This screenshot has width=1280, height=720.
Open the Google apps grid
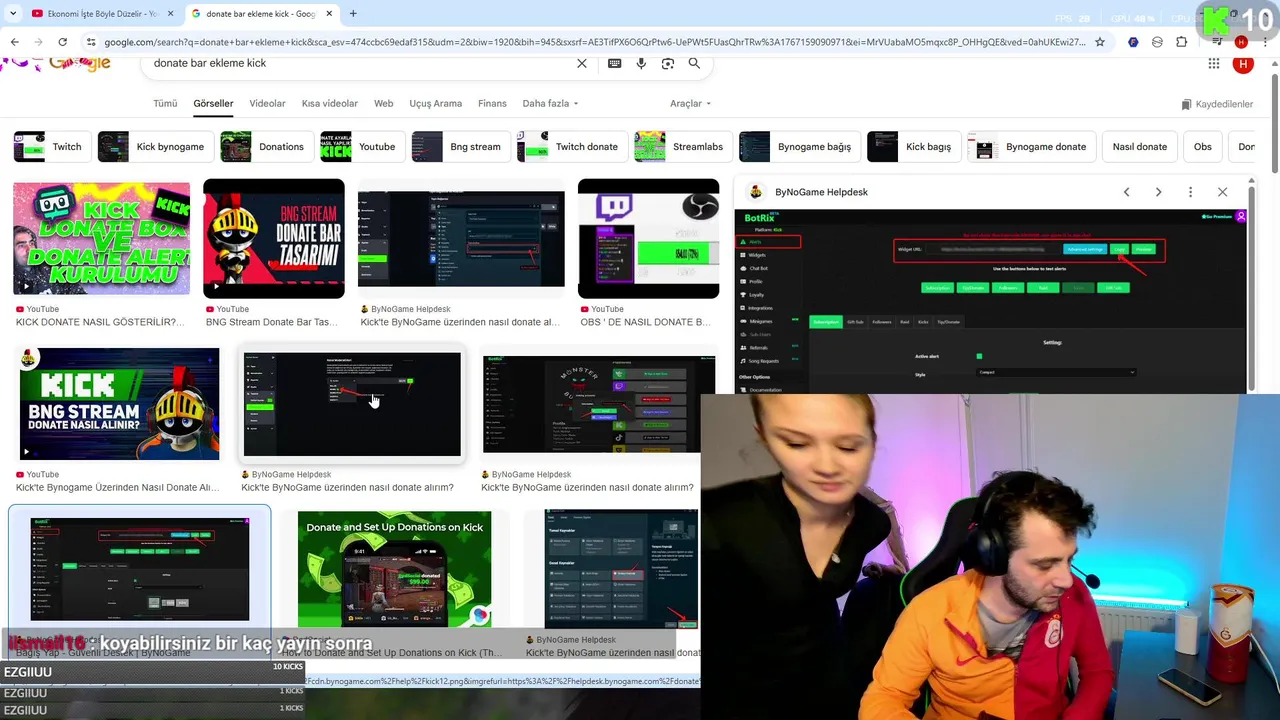(1214, 63)
